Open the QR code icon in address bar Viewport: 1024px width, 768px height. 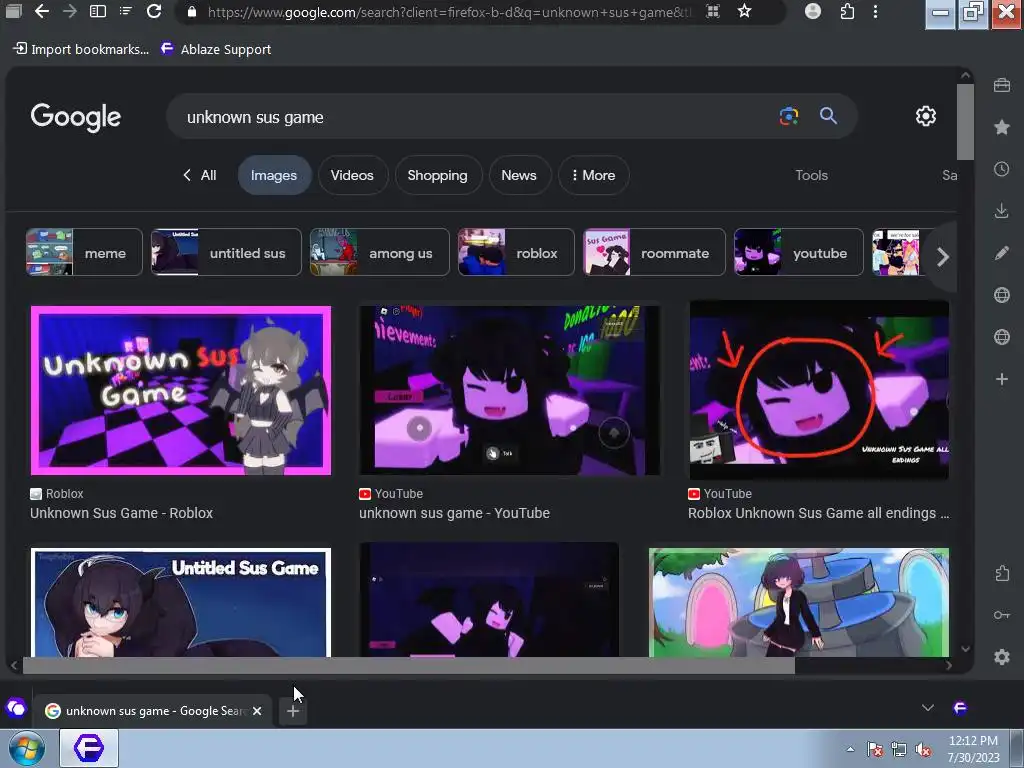tap(713, 11)
